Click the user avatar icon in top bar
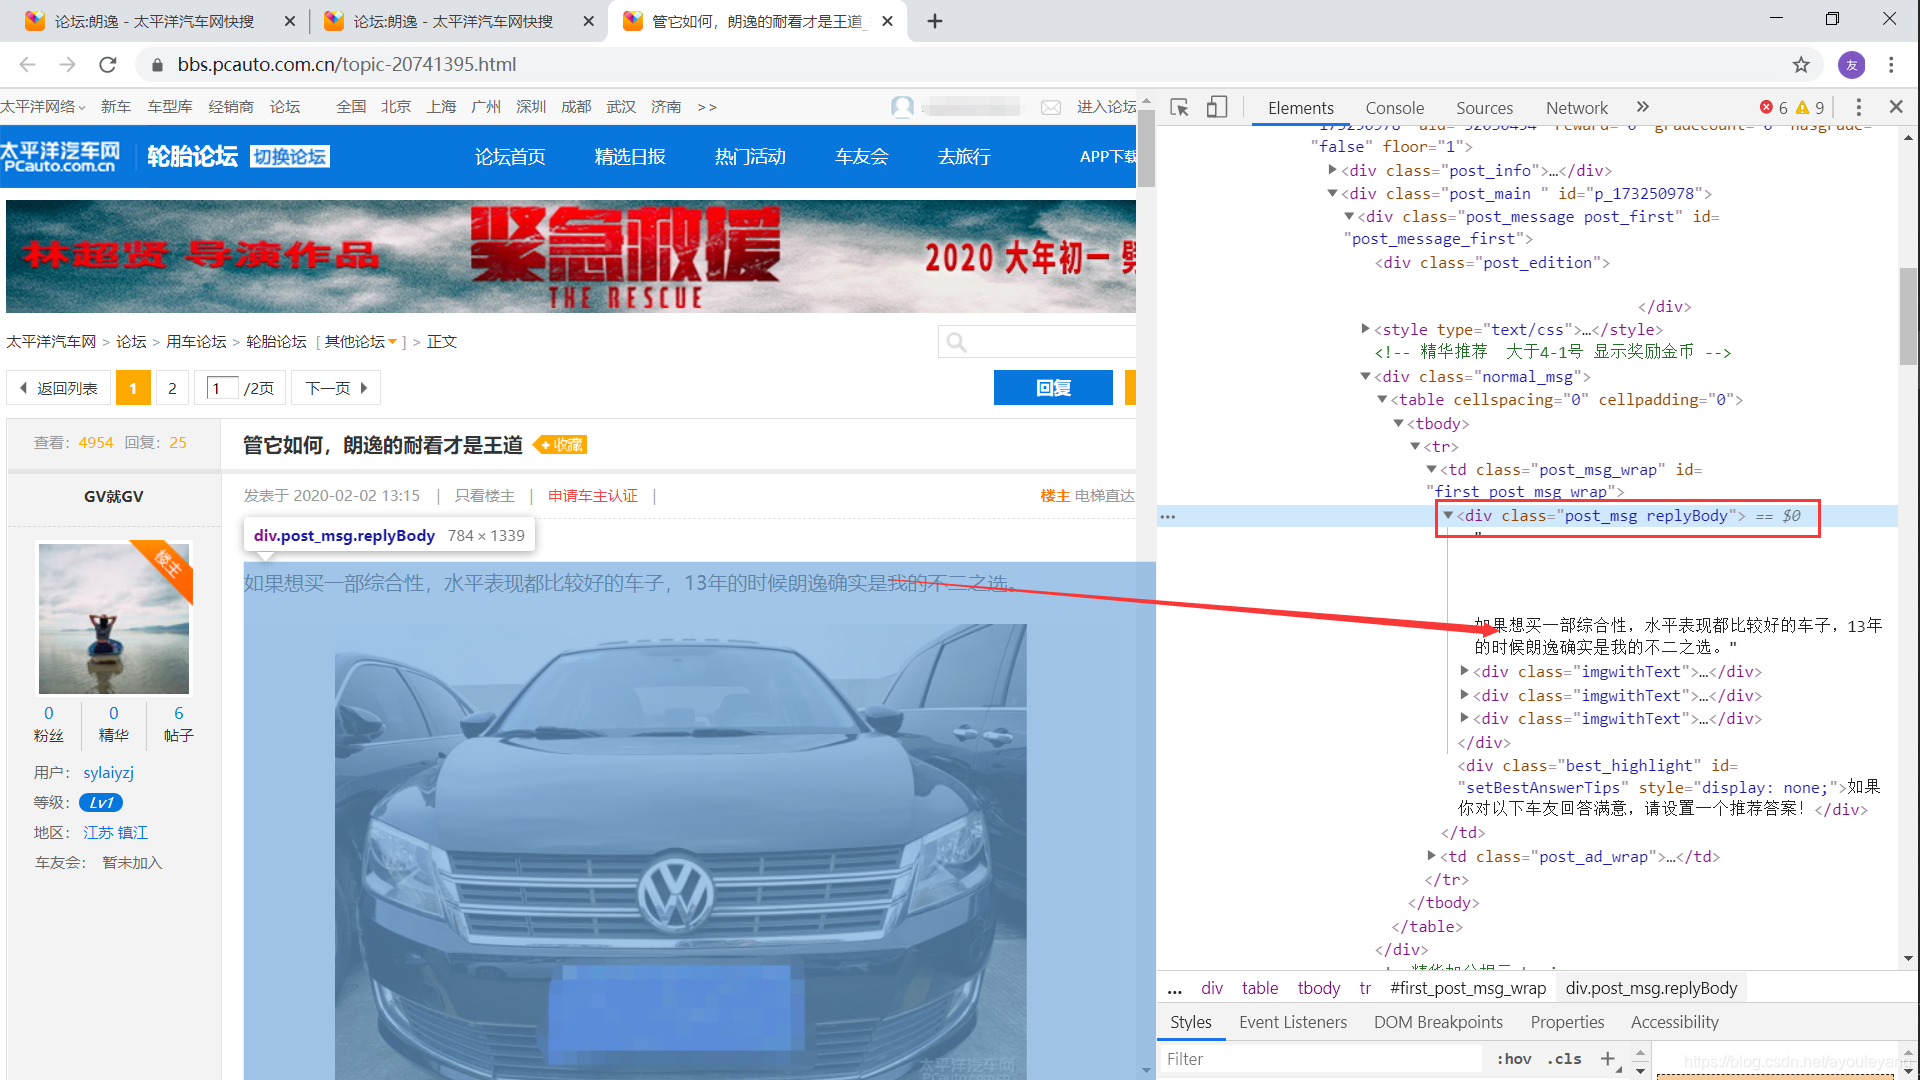This screenshot has width=1920, height=1080. 902,106
